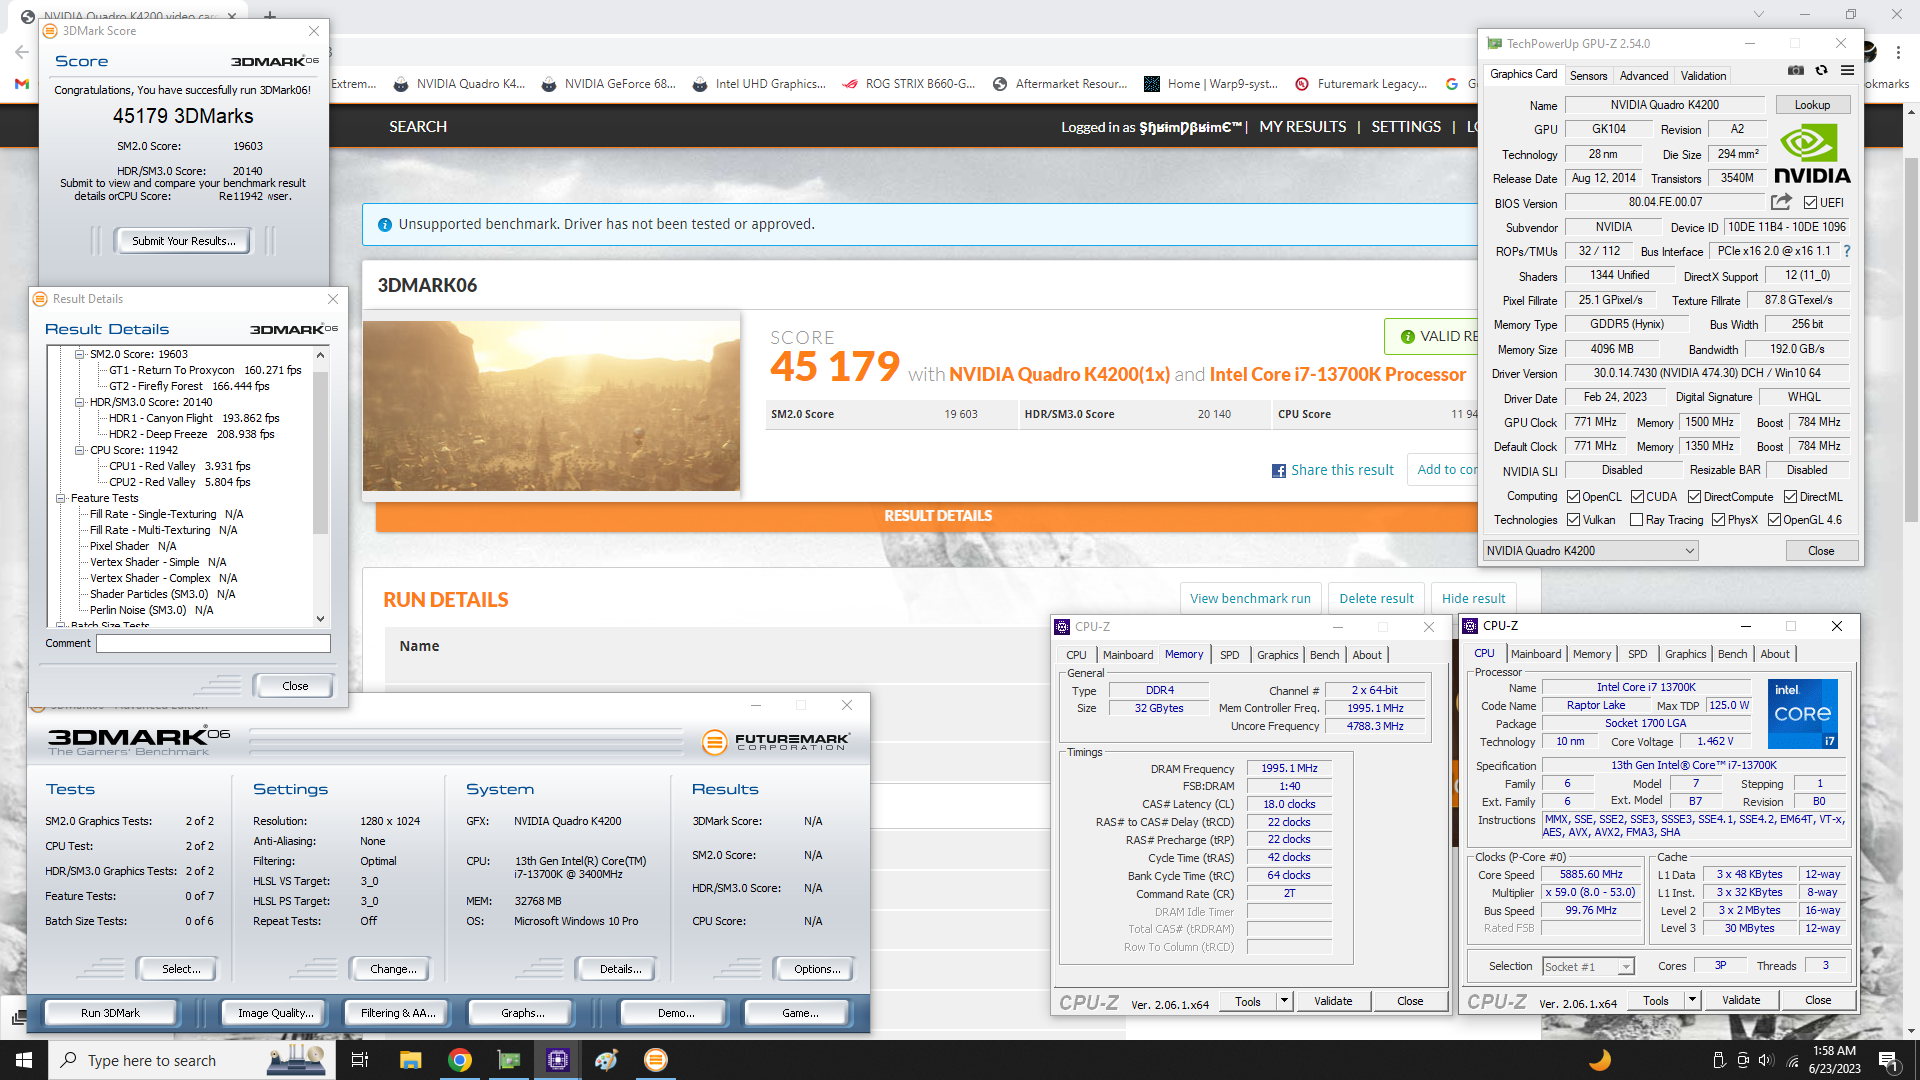Open Task View on the taskbar

coord(360,1060)
